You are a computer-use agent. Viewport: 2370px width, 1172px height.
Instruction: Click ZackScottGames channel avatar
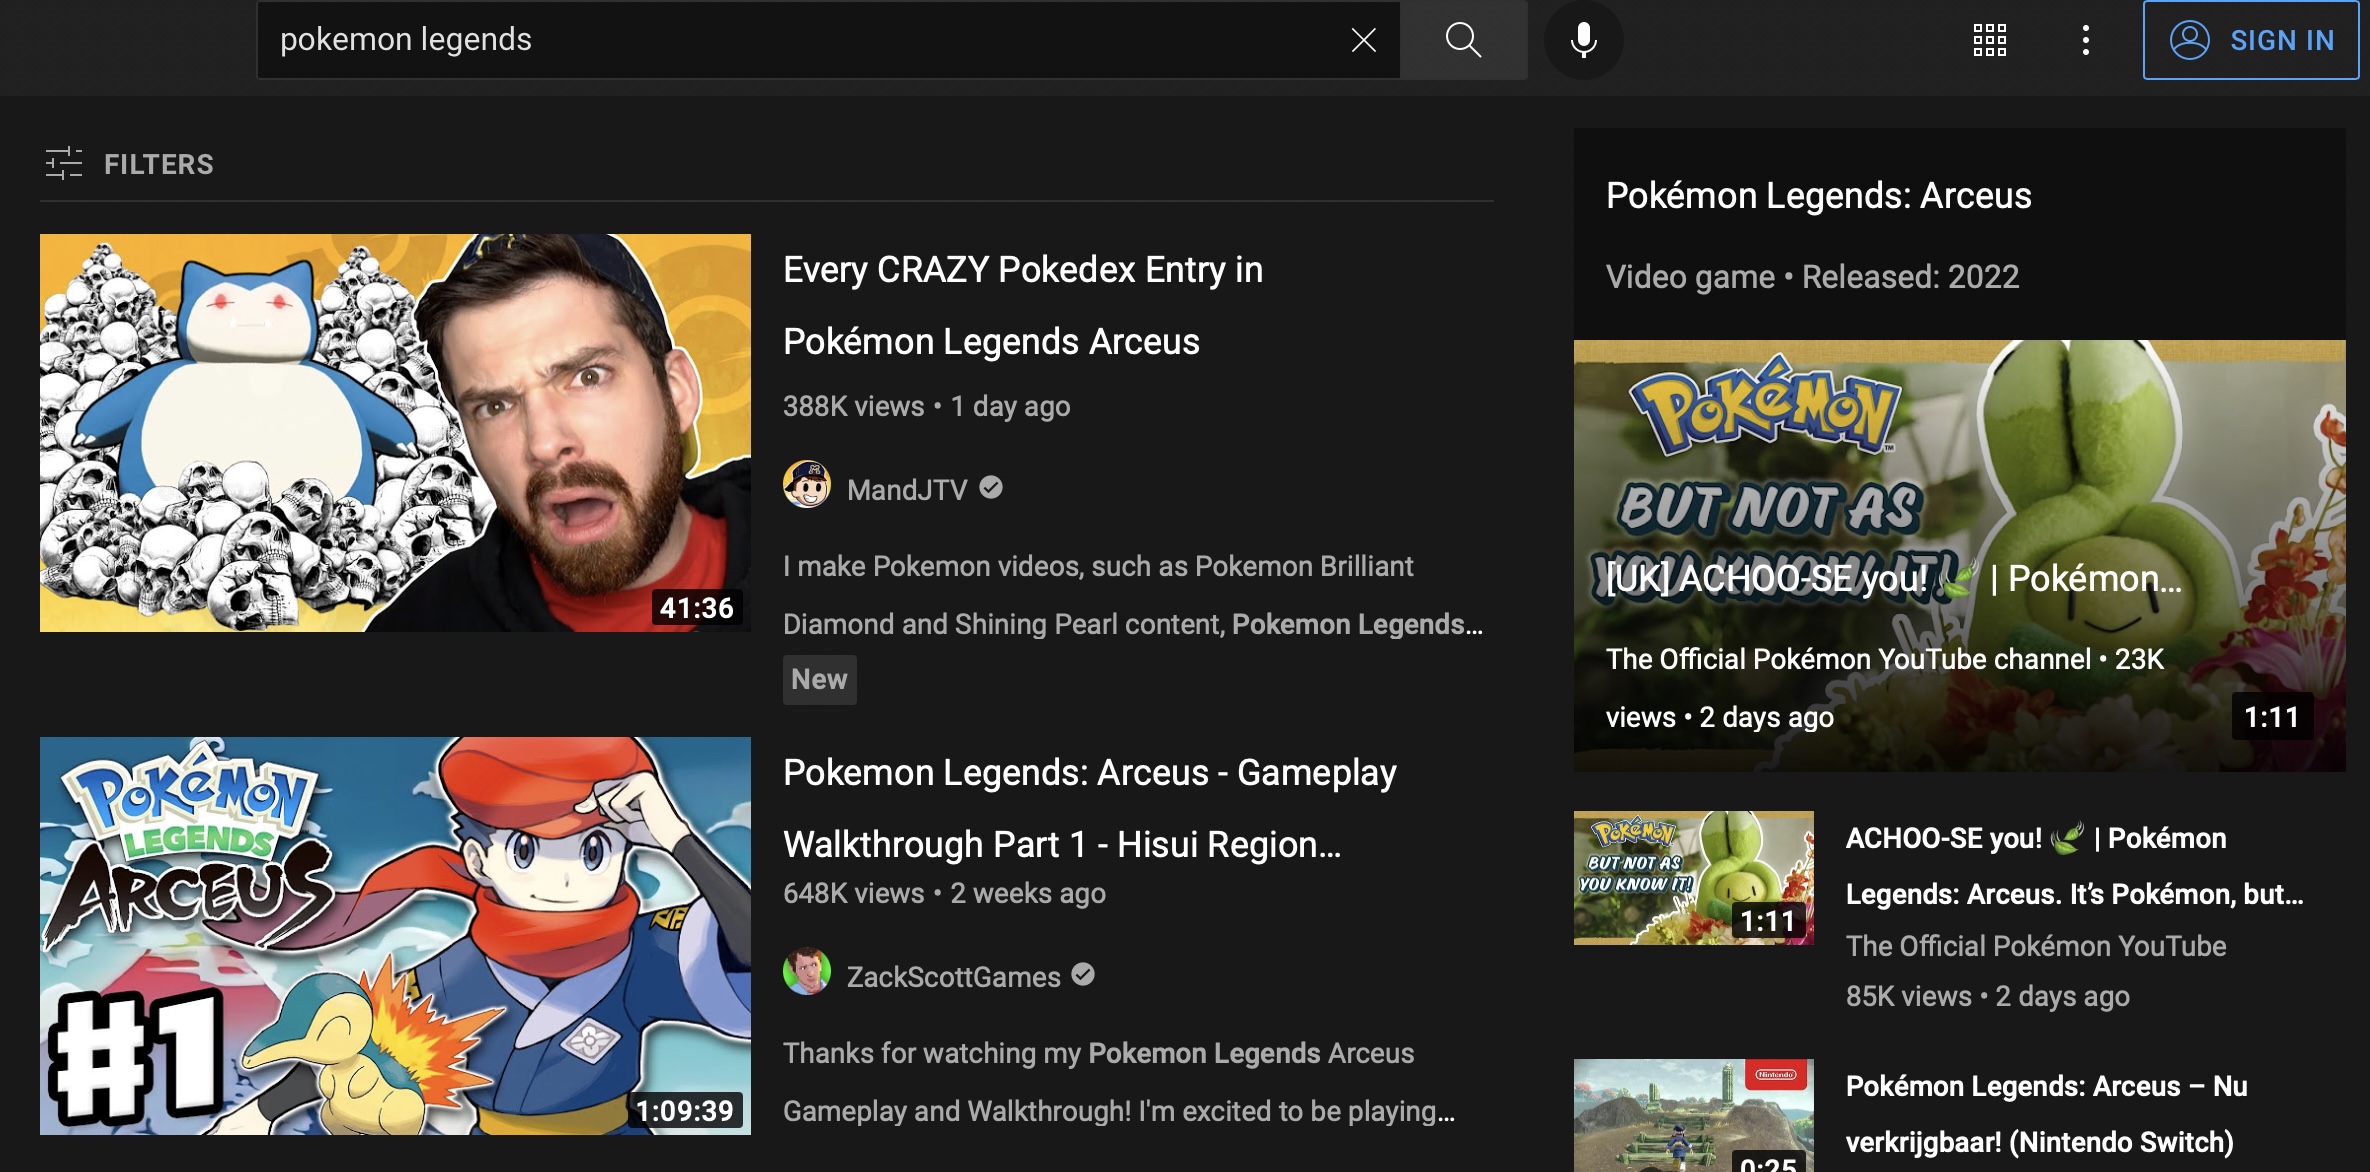pyautogui.click(x=807, y=972)
